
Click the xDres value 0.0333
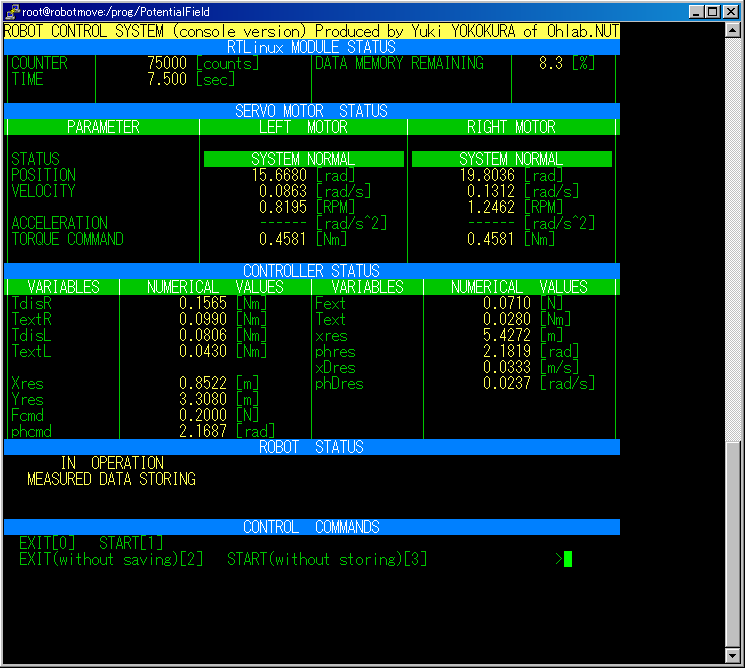507,367
